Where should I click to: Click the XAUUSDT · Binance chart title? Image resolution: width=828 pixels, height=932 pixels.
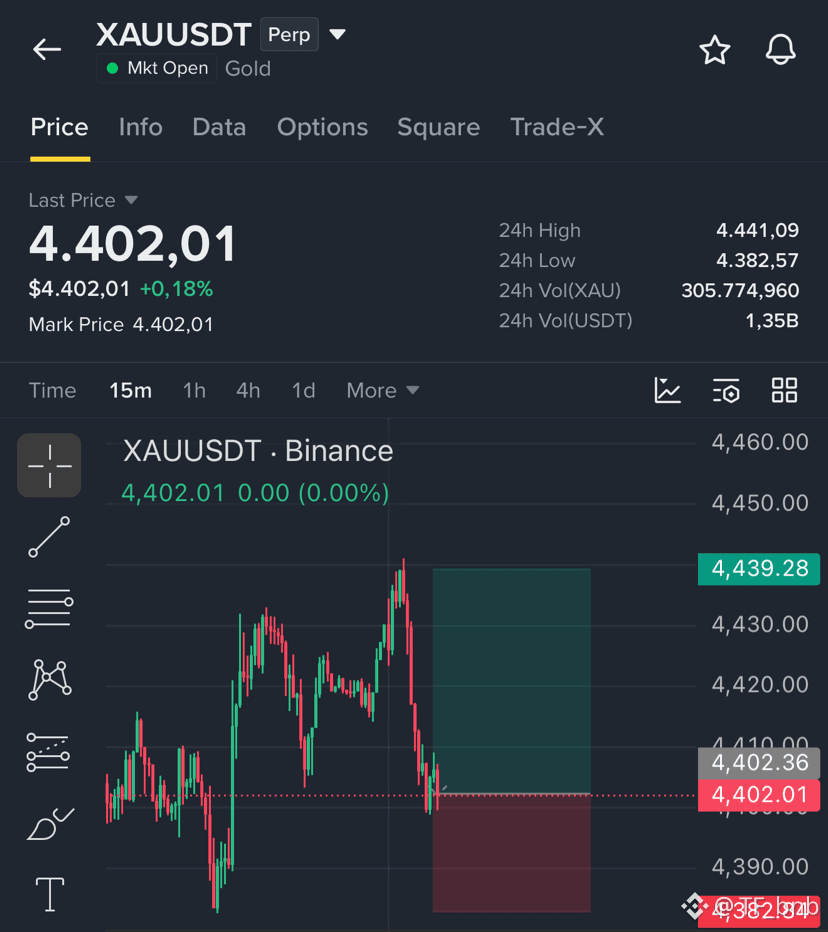[x=258, y=451]
